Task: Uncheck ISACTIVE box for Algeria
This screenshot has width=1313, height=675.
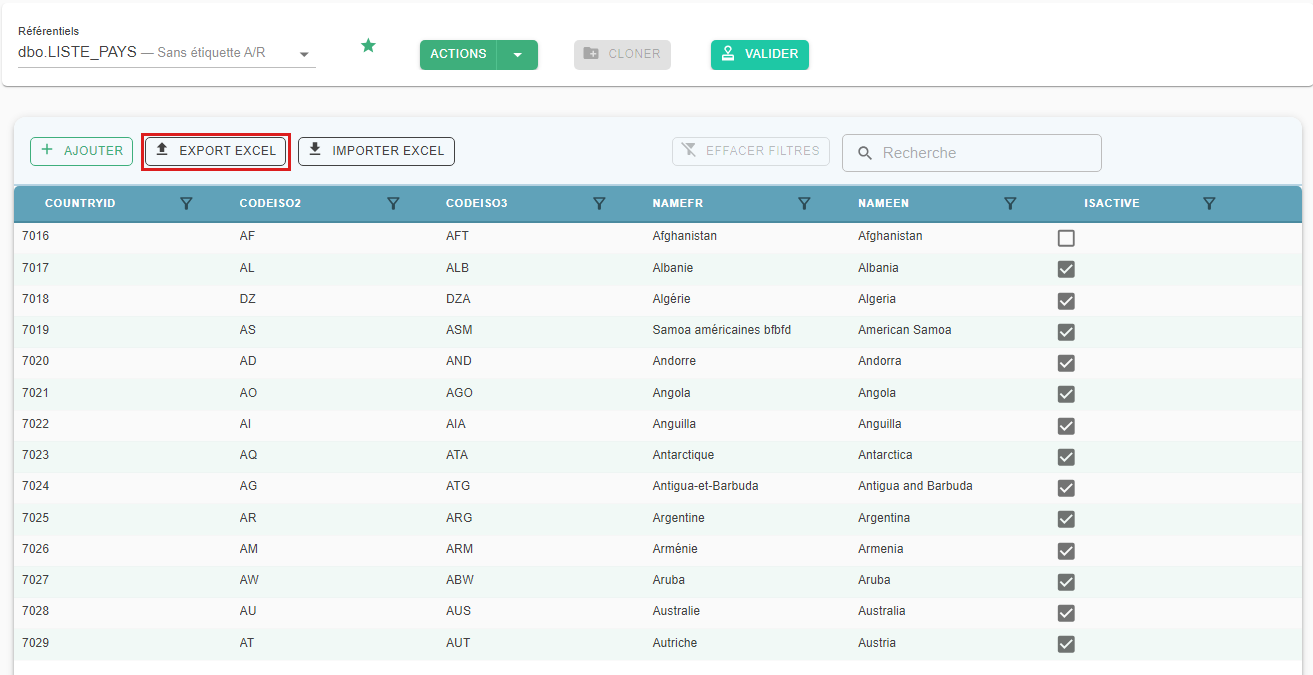Action: click(x=1066, y=301)
